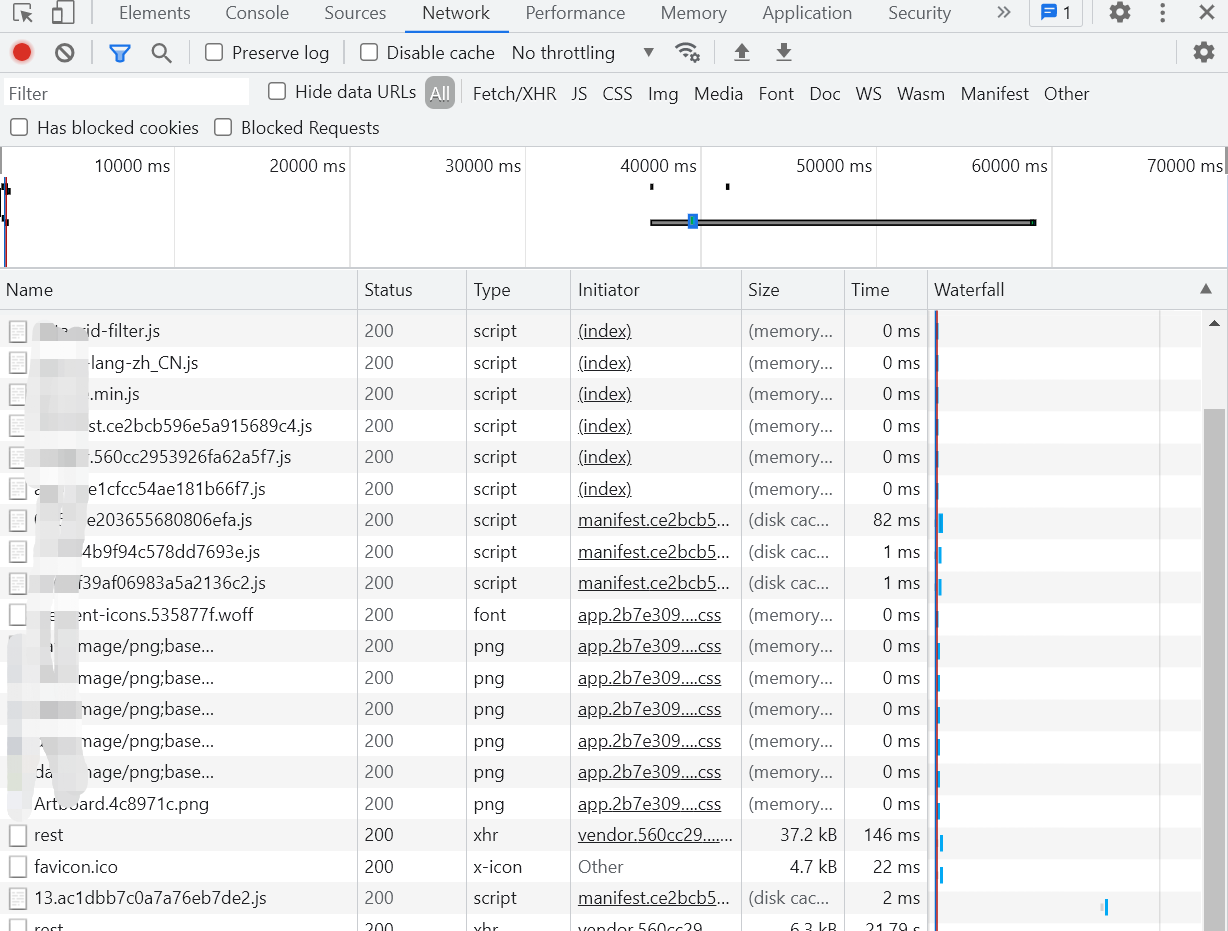
Task: Filter requests by JS
Action: pos(579,93)
